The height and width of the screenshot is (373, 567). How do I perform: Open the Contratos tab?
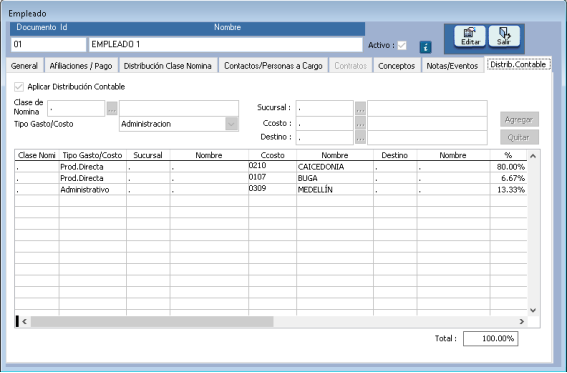350,66
